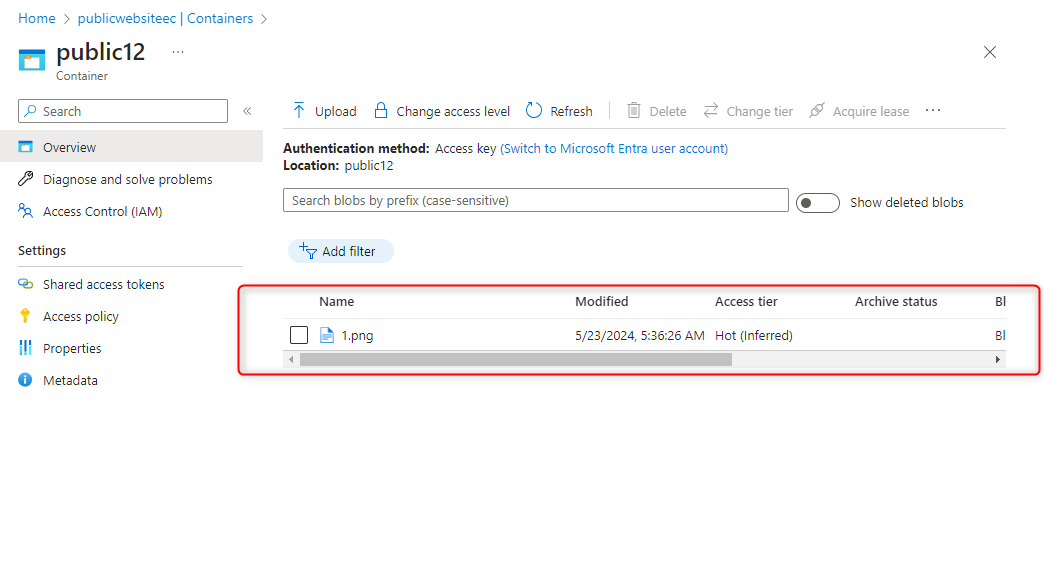Switch to Microsoft Entra user account
1044x582 pixels.
pos(614,148)
